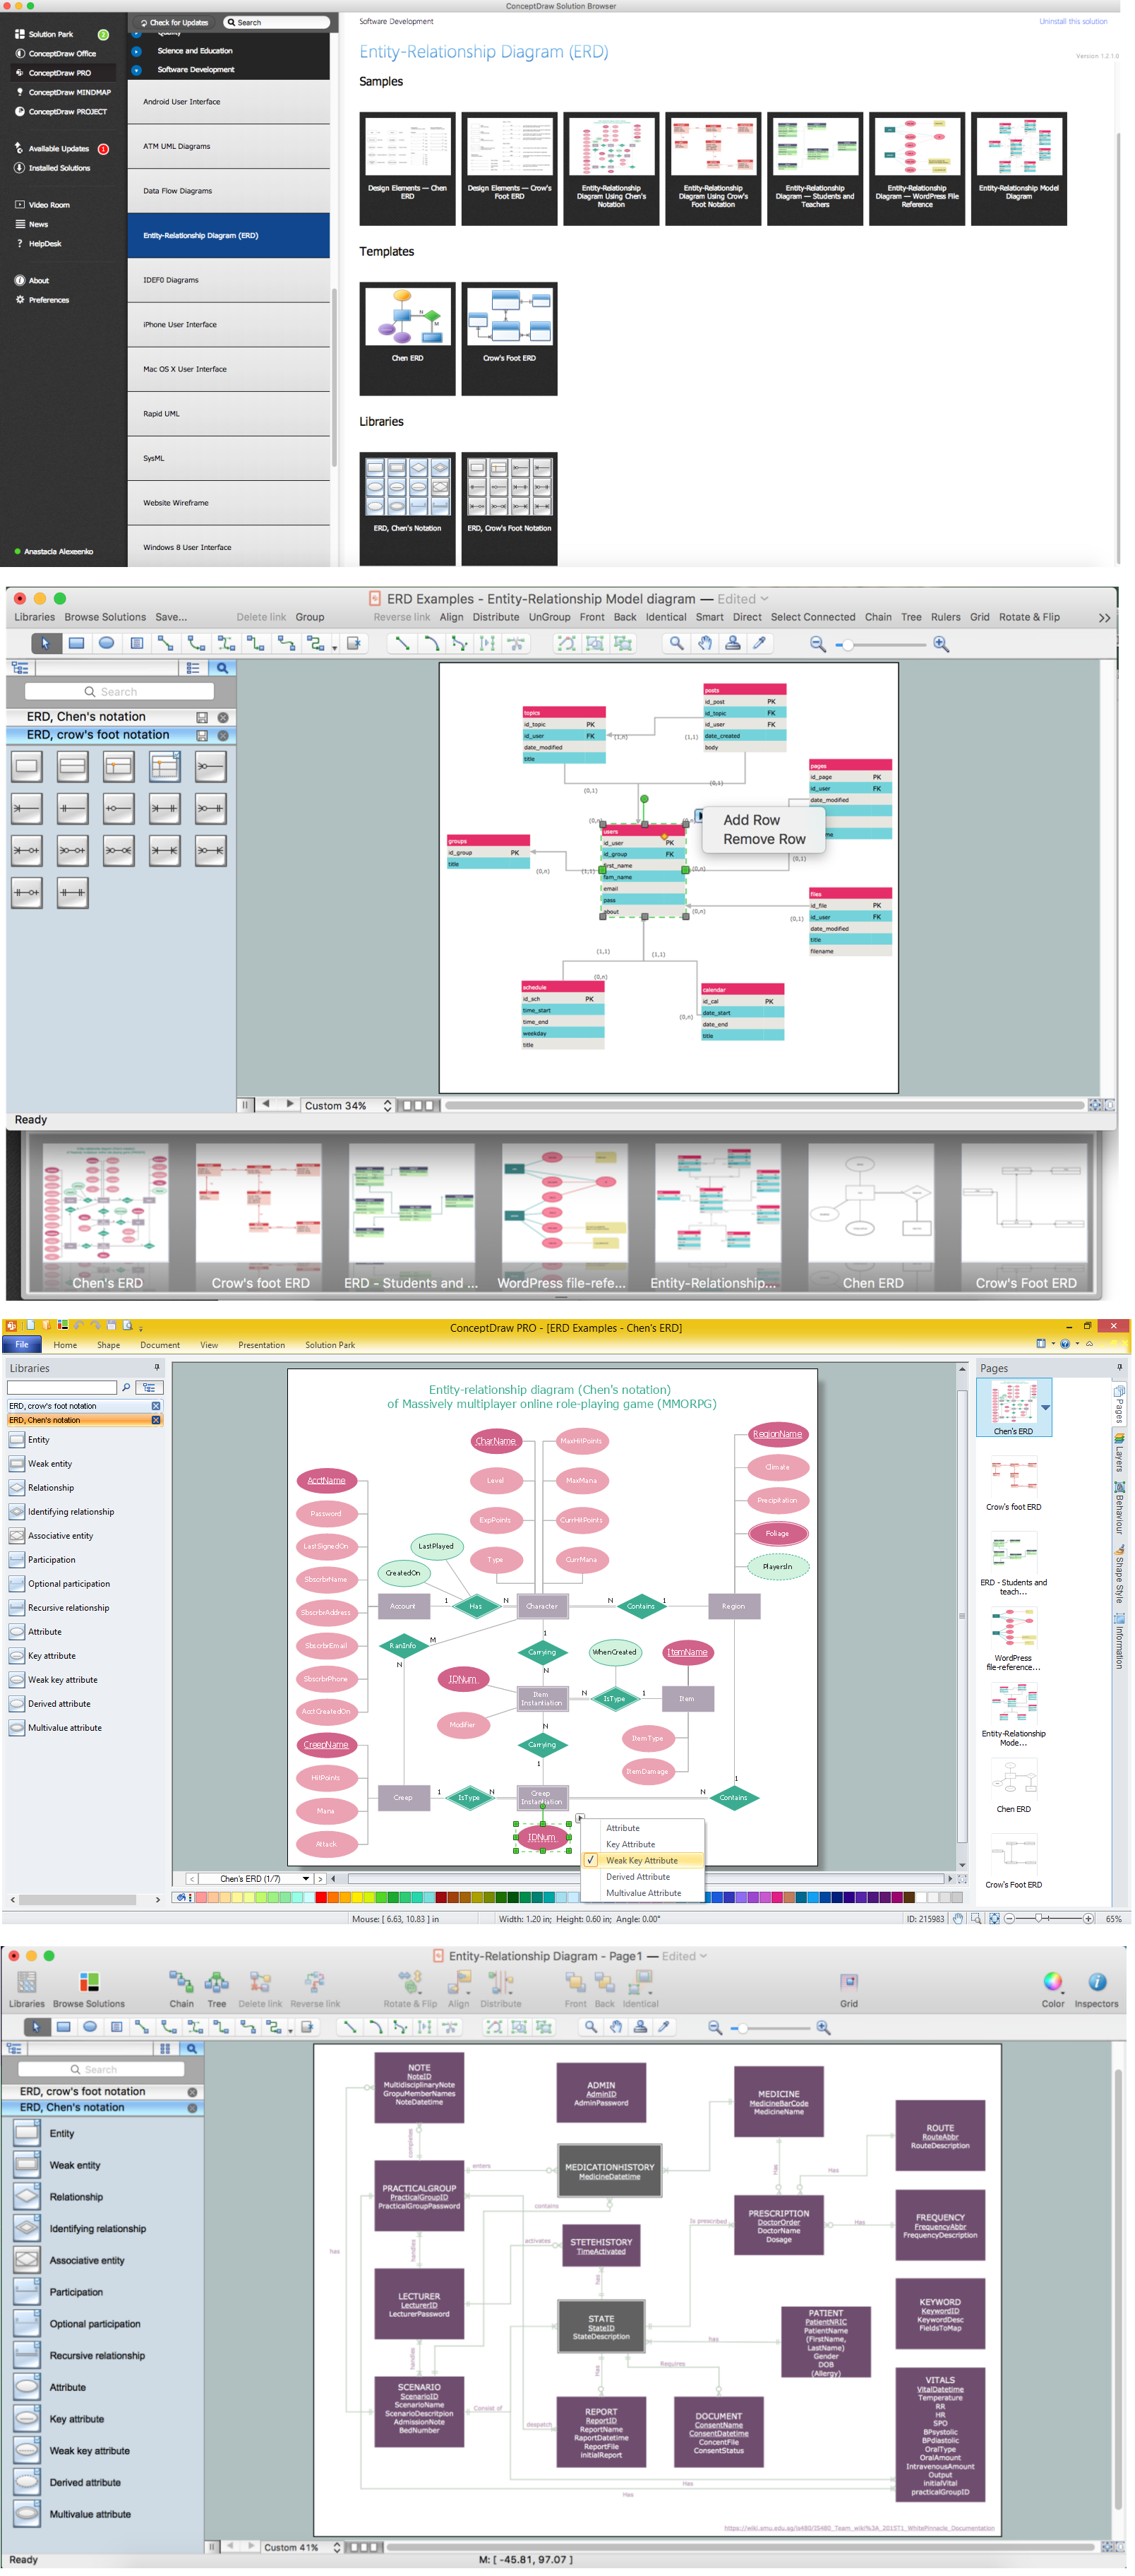Screen dimensions: 1135x2576
Task: Select IDEF0 Diagrams solution
Action: pos(228,280)
